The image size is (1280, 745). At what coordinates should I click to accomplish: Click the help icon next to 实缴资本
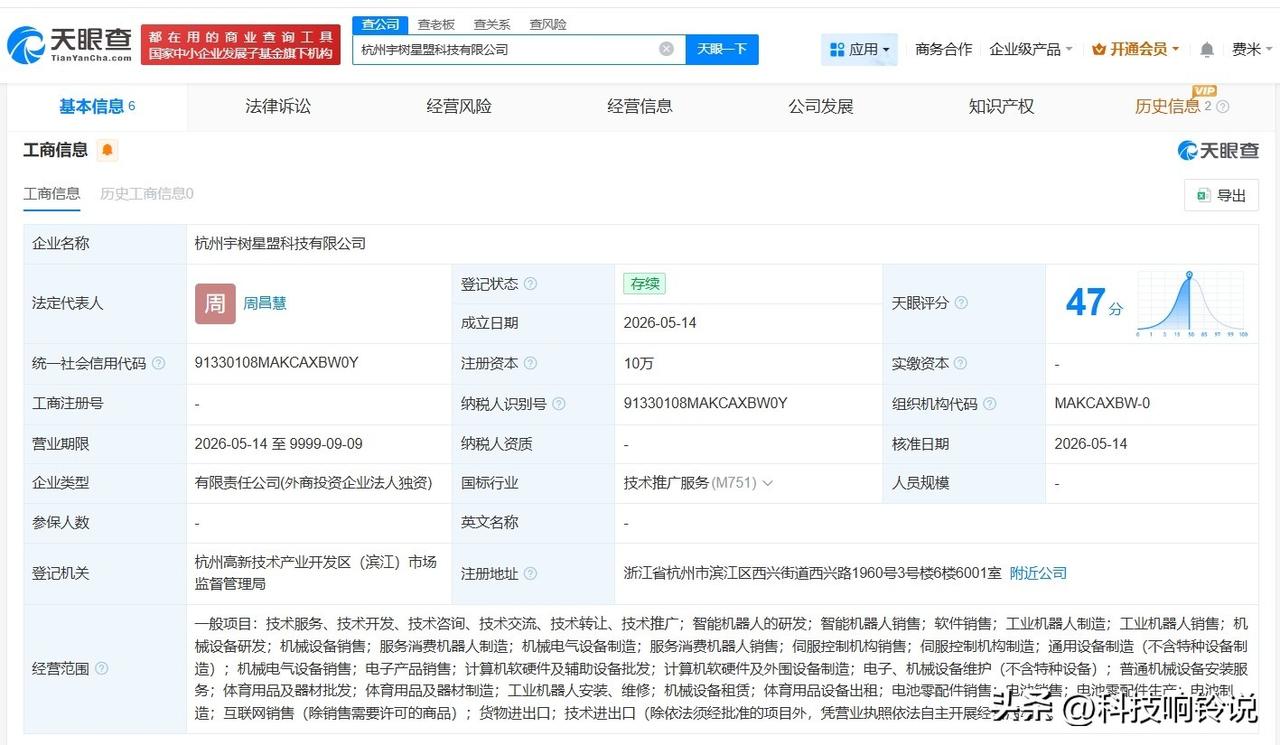pyautogui.click(x=961, y=364)
